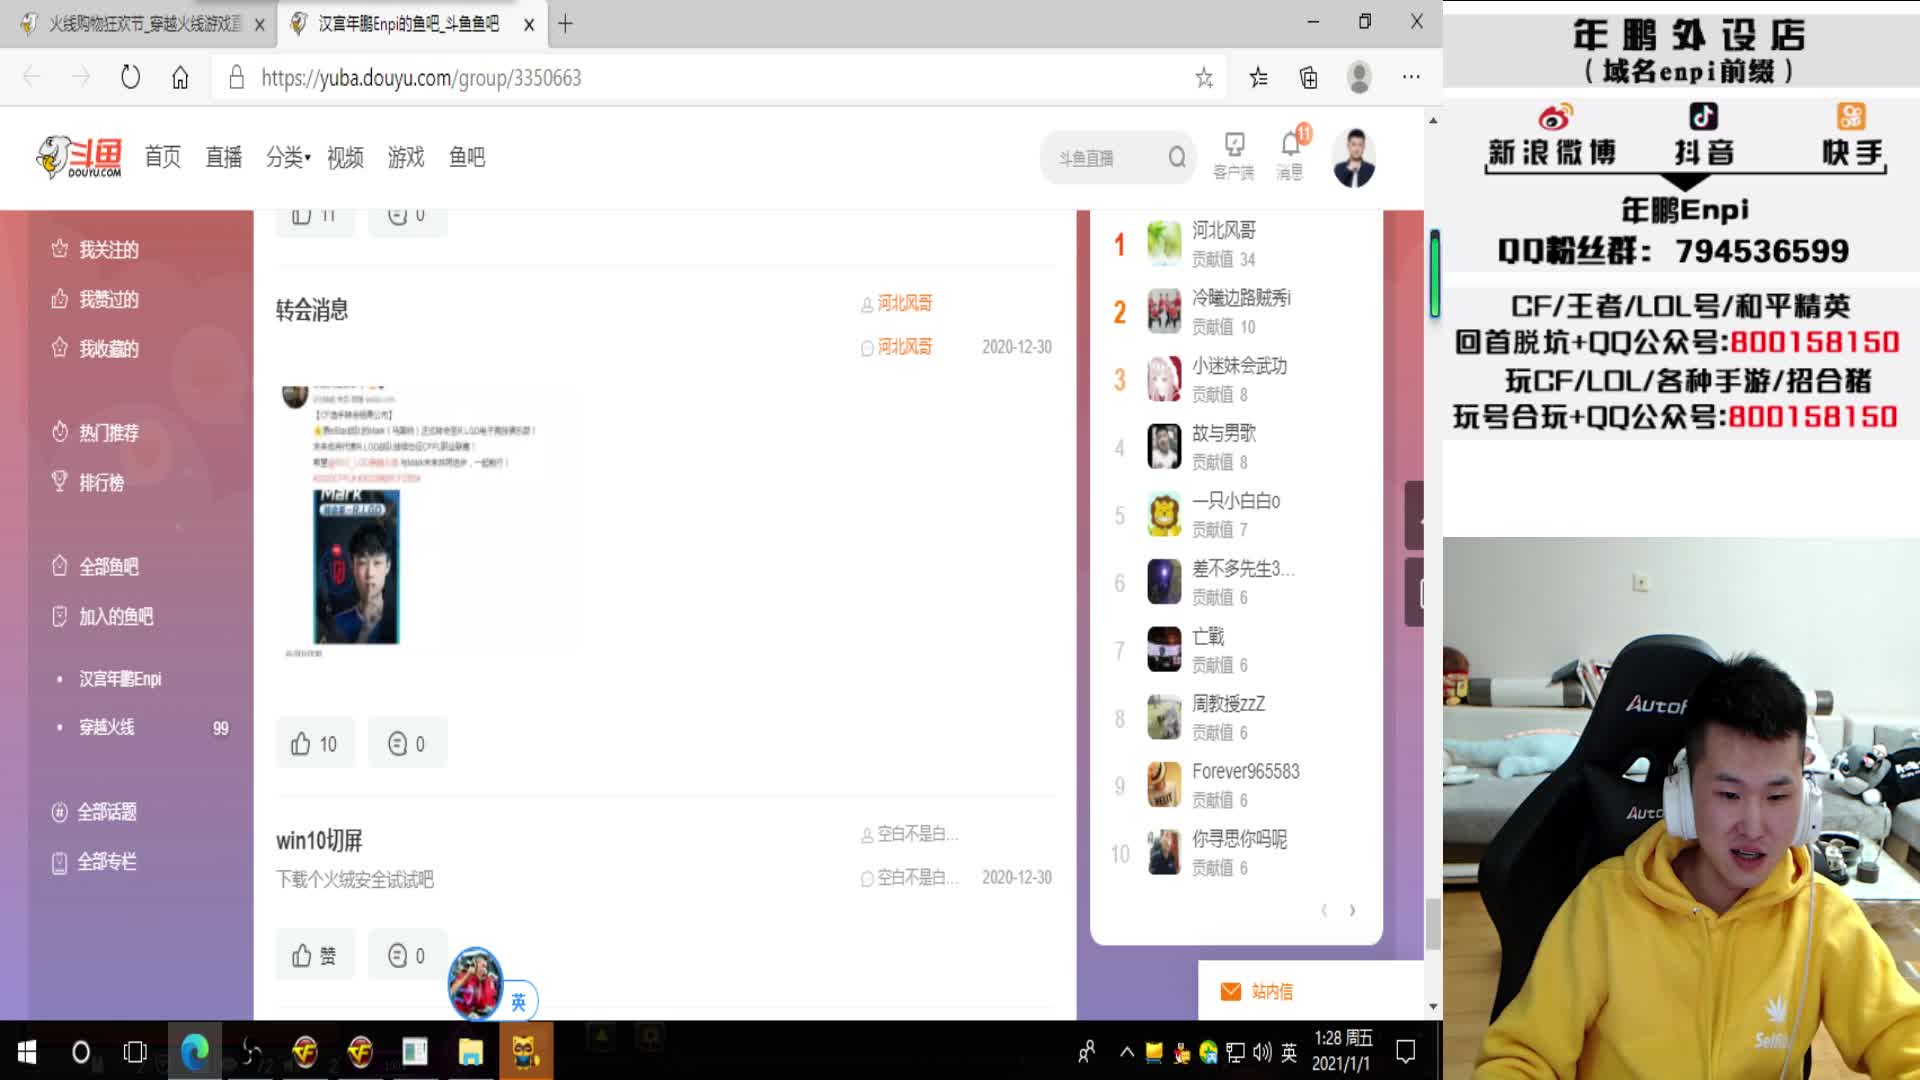
Task: Refresh the page with the reload button
Action: pos(130,77)
